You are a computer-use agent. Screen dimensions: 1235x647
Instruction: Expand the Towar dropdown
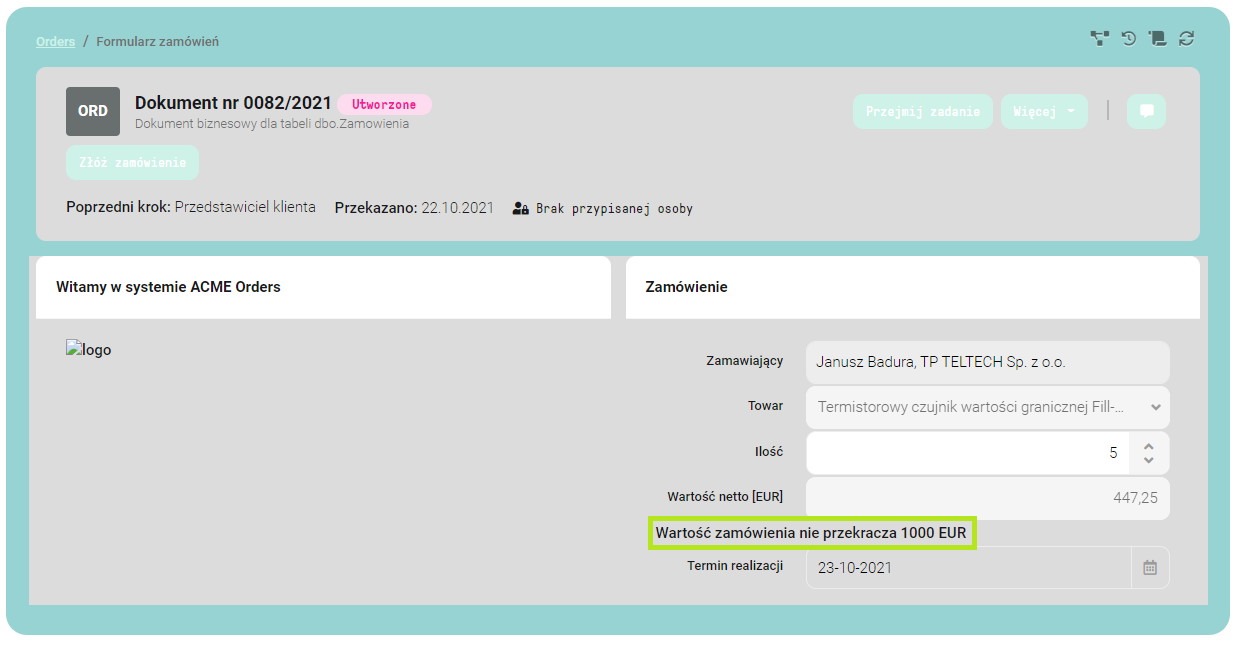point(1156,407)
